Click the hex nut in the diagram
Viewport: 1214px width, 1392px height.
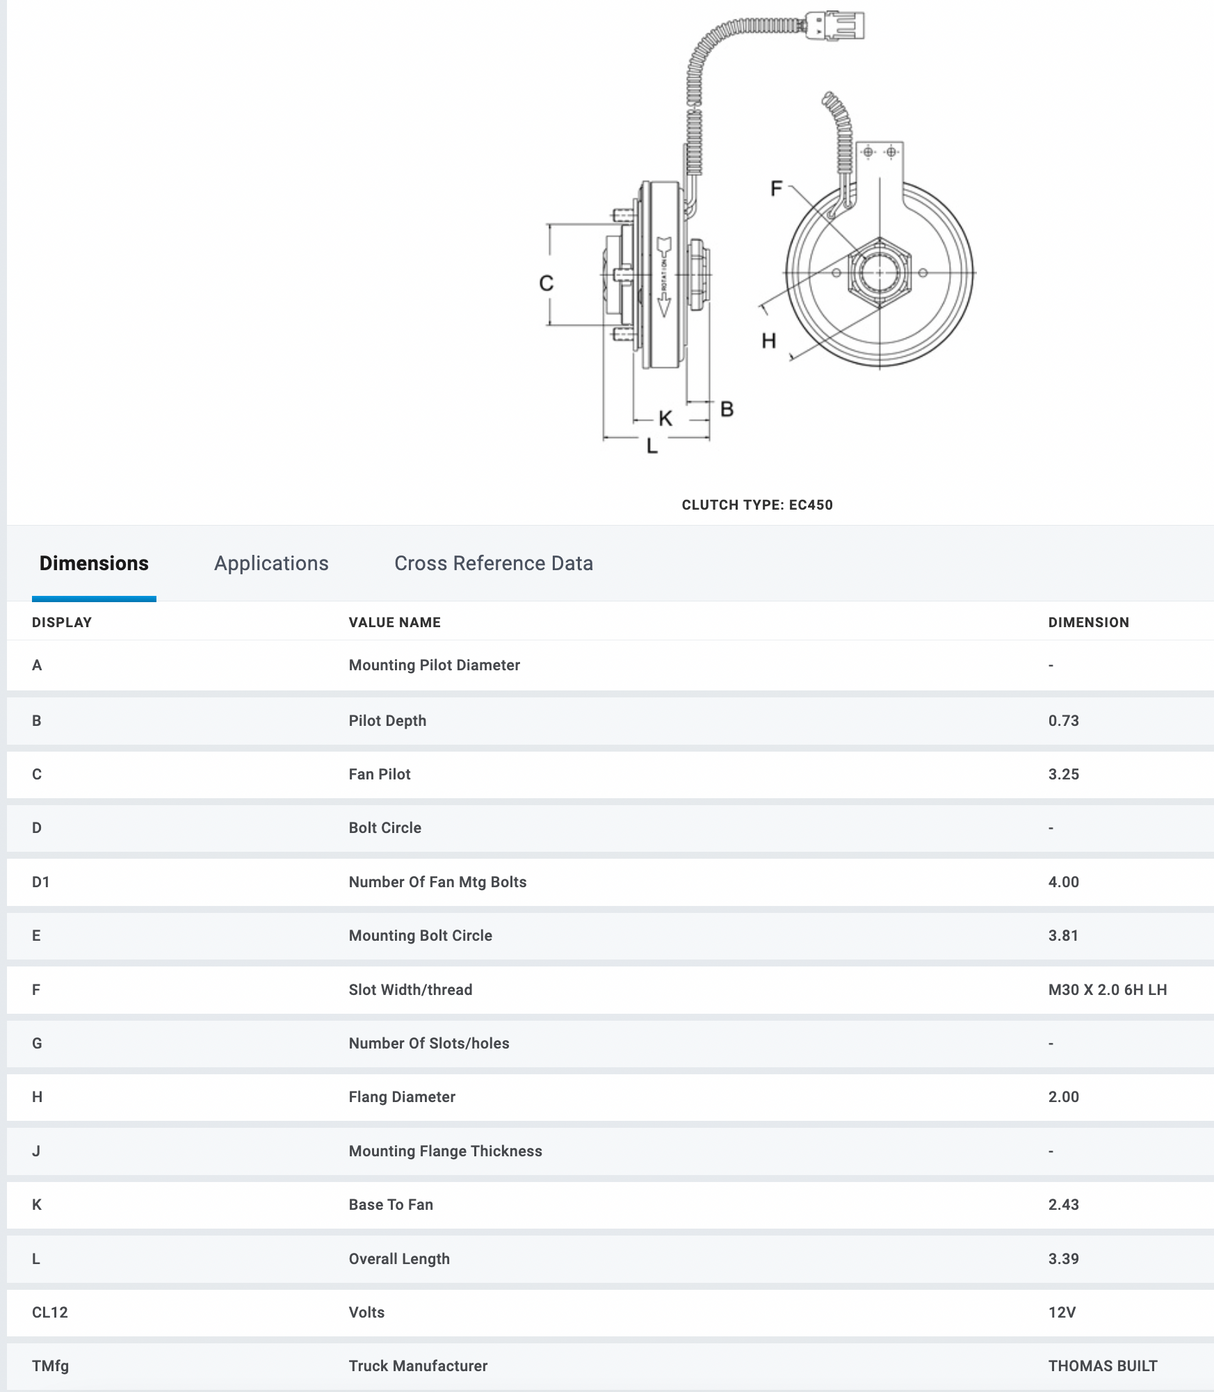879,272
